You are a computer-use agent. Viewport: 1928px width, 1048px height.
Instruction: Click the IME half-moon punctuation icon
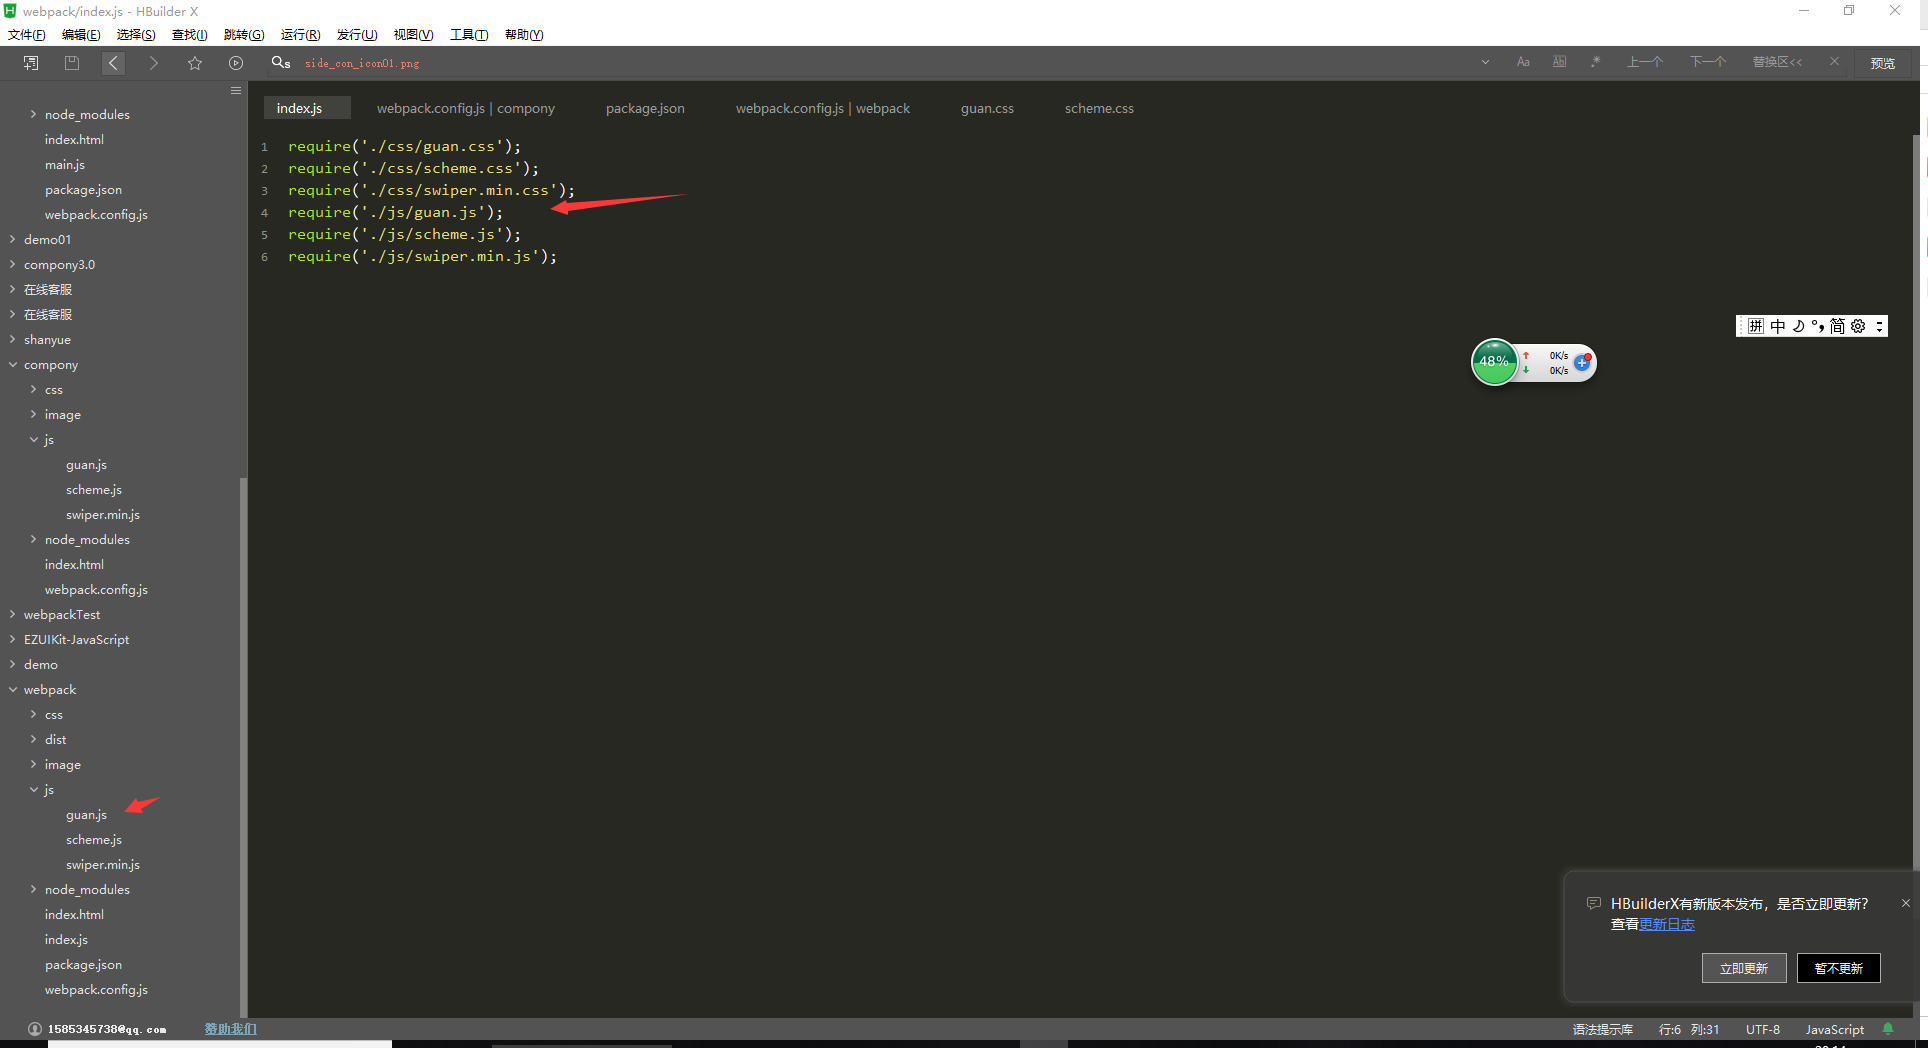click(x=1798, y=326)
